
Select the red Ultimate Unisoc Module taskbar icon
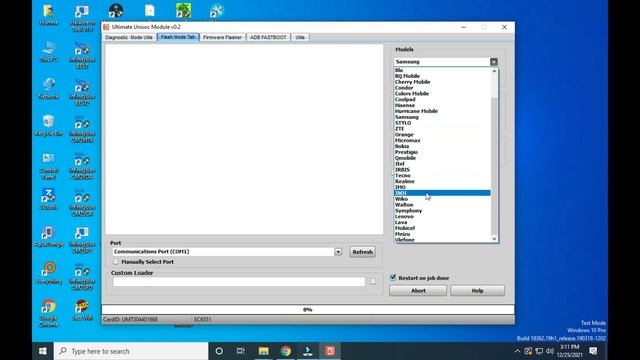tap(330, 351)
